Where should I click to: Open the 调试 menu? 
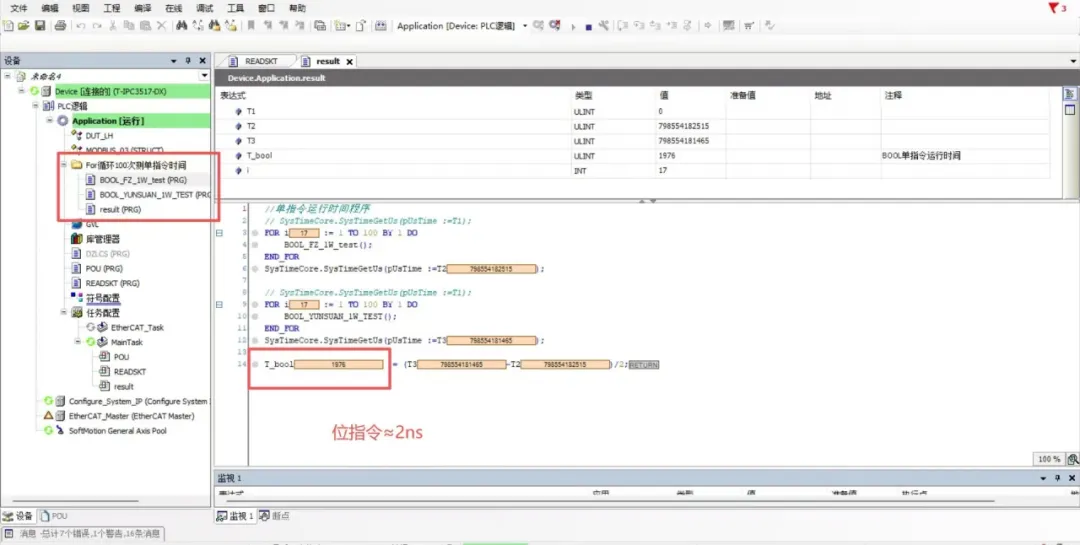[204, 8]
